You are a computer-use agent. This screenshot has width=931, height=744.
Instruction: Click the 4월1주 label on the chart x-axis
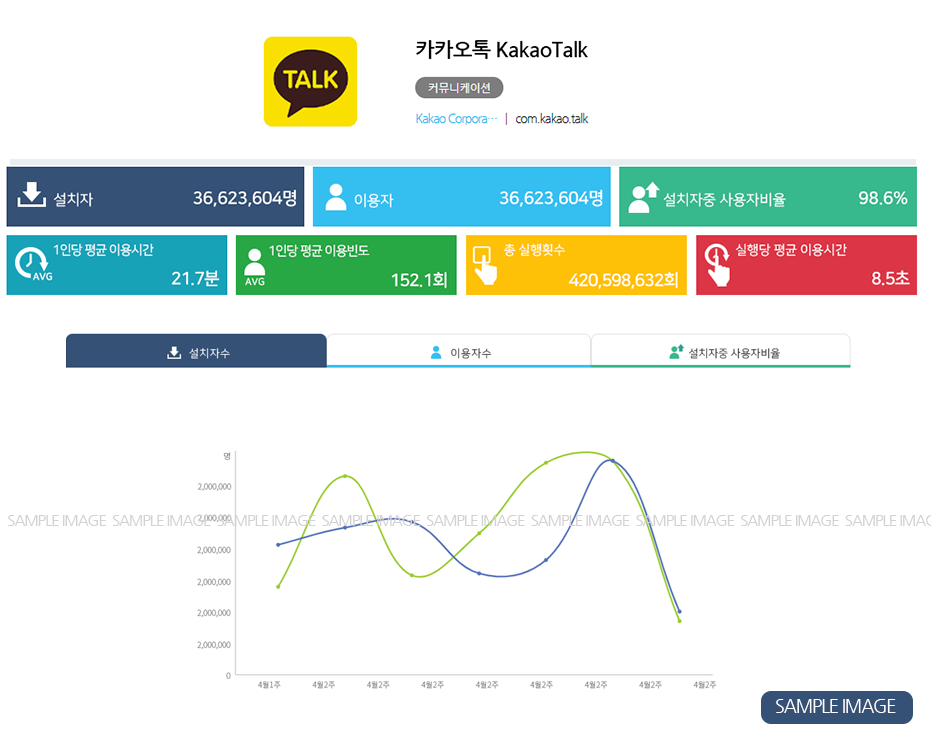pyautogui.click(x=269, y=685)
